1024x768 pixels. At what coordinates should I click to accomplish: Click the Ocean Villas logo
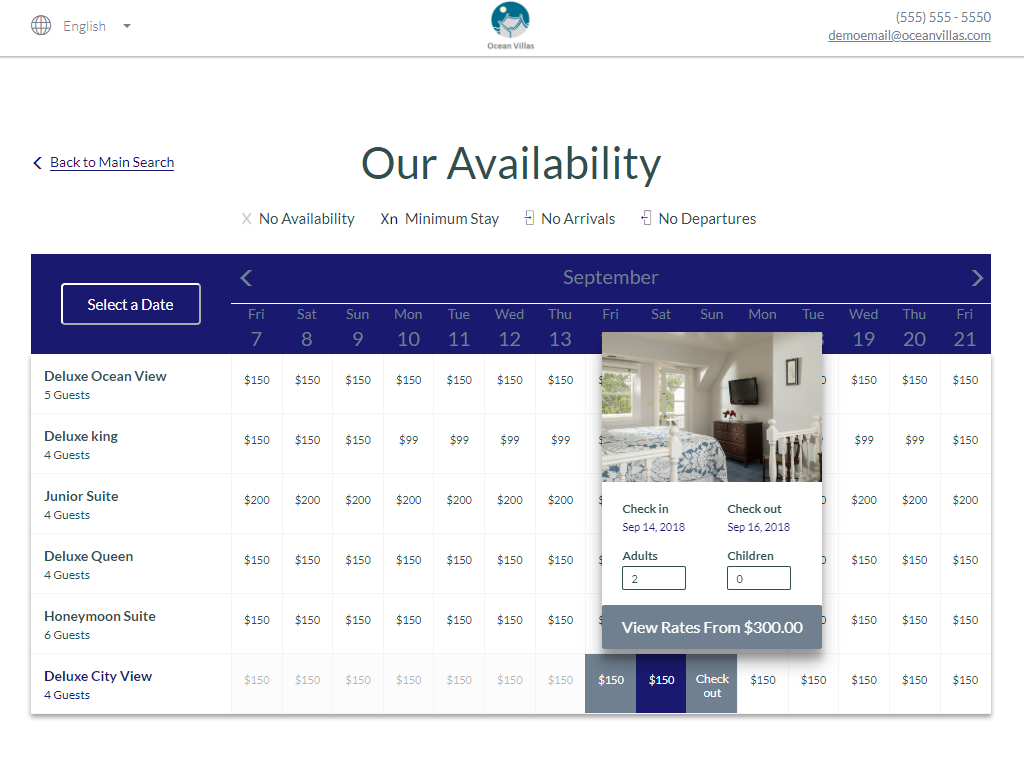pyautogui.click(x=511, y=26)
